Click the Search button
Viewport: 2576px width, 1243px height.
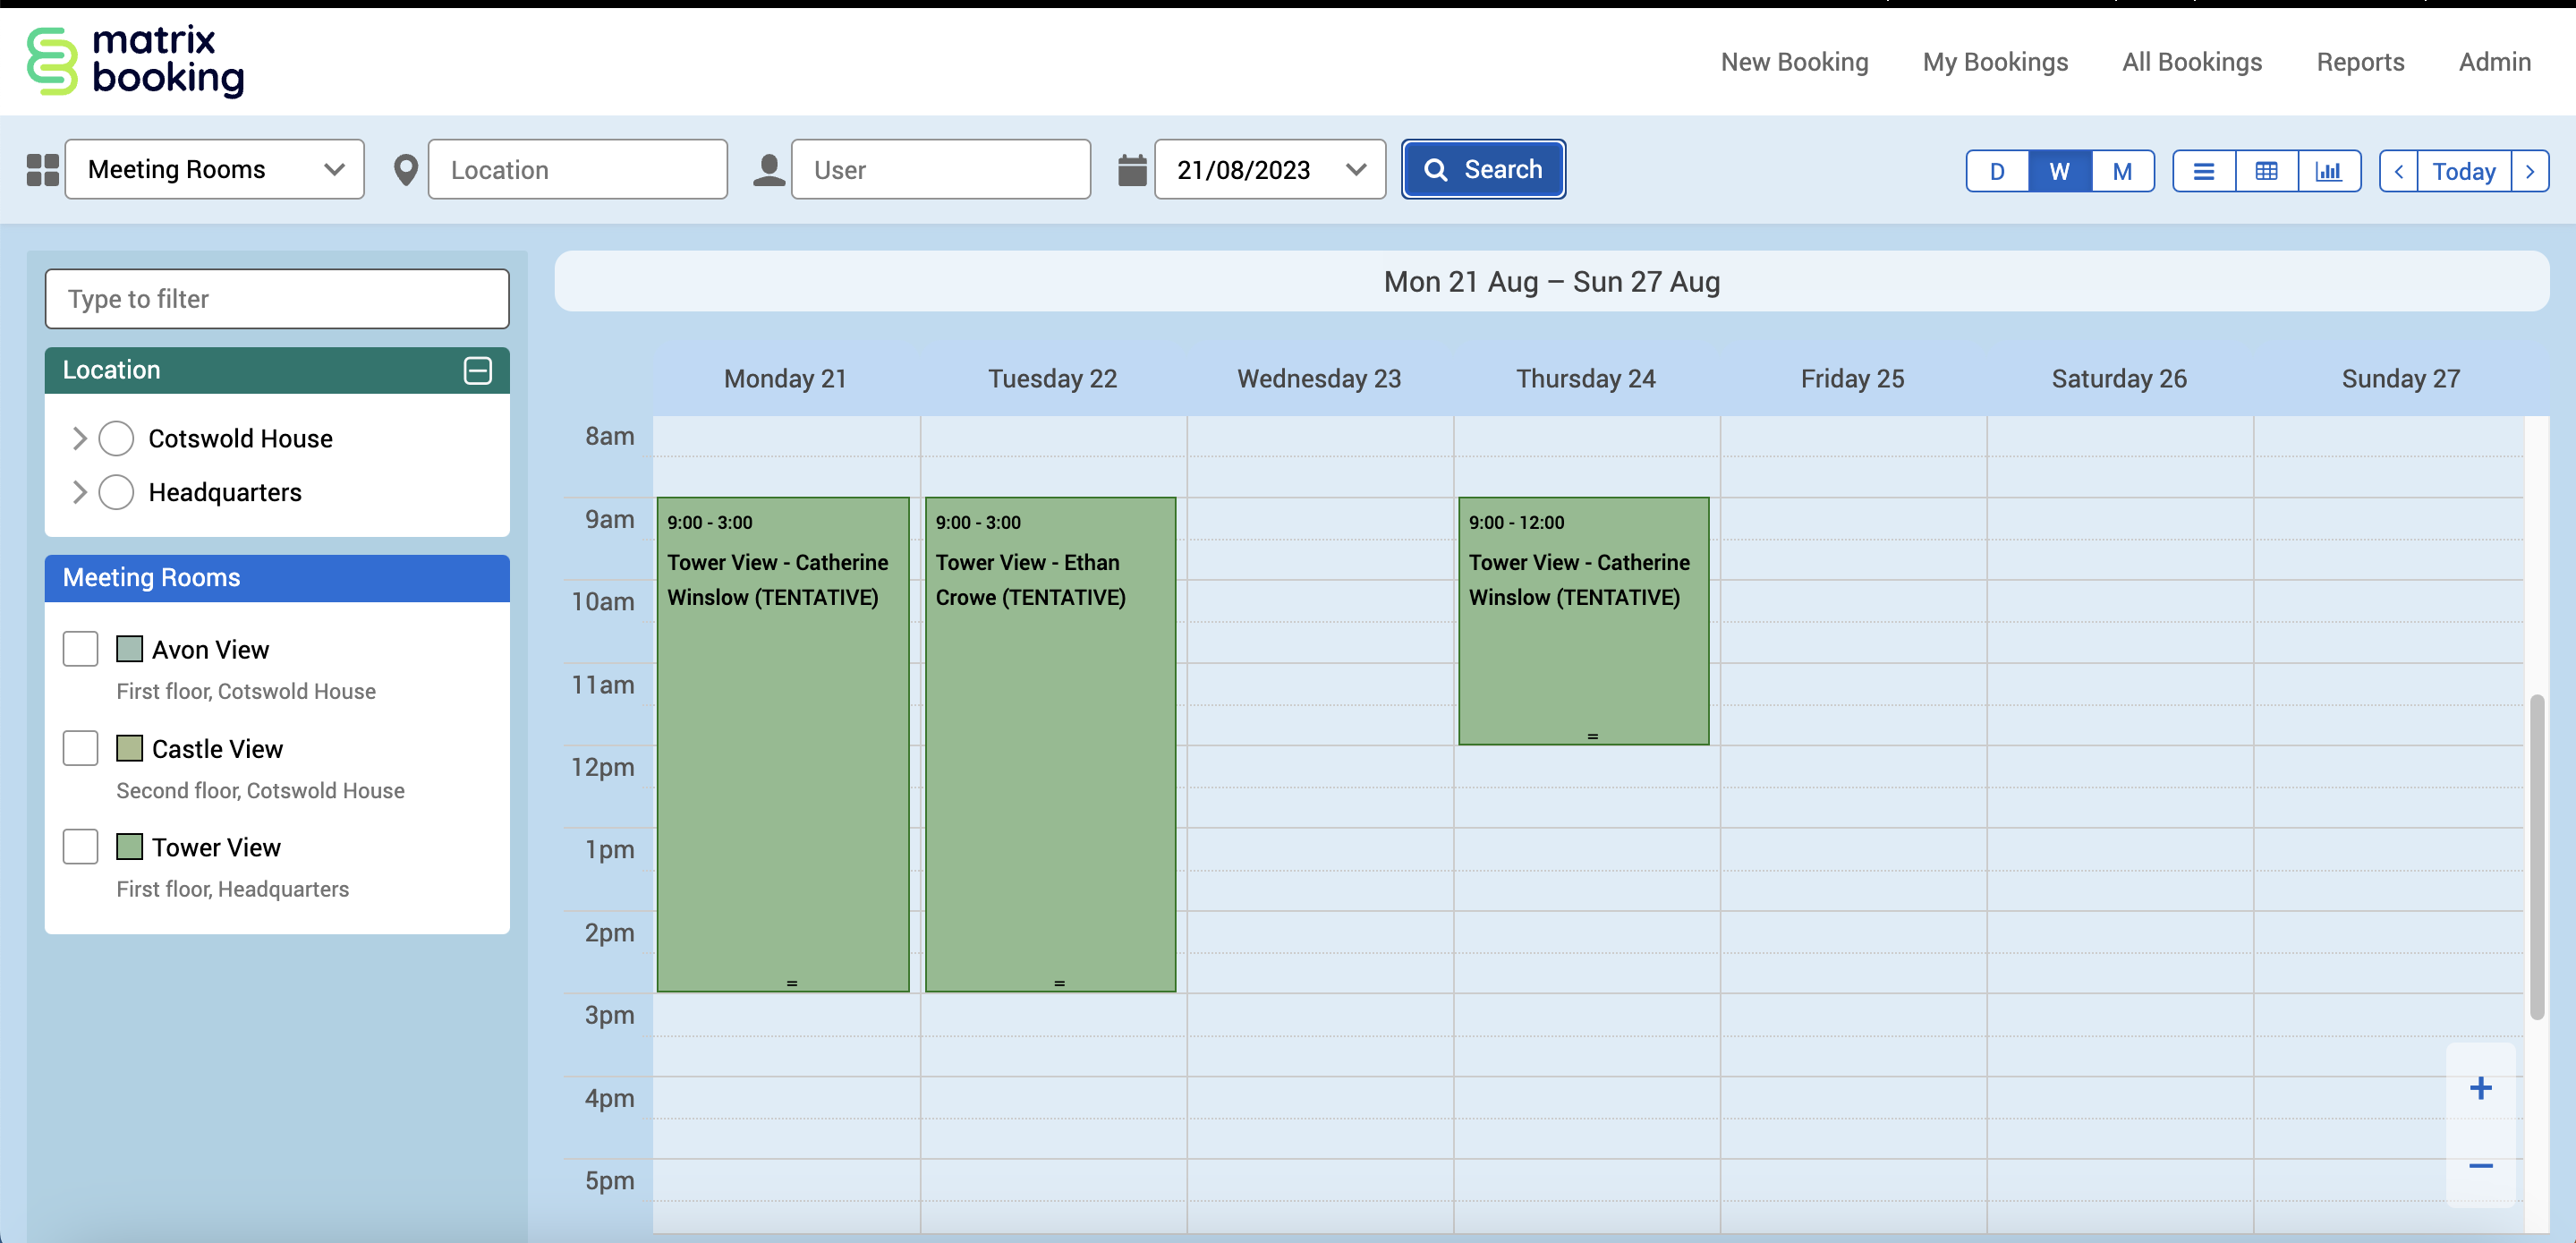1482,170
